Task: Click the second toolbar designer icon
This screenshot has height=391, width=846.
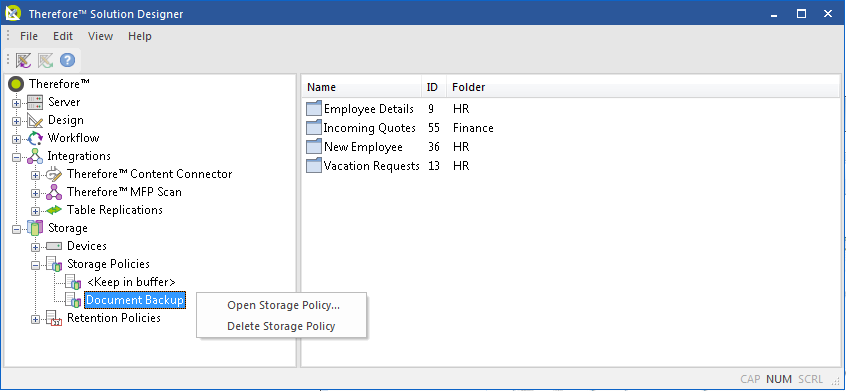Action: pyautogui.click(x=45, y=60)
